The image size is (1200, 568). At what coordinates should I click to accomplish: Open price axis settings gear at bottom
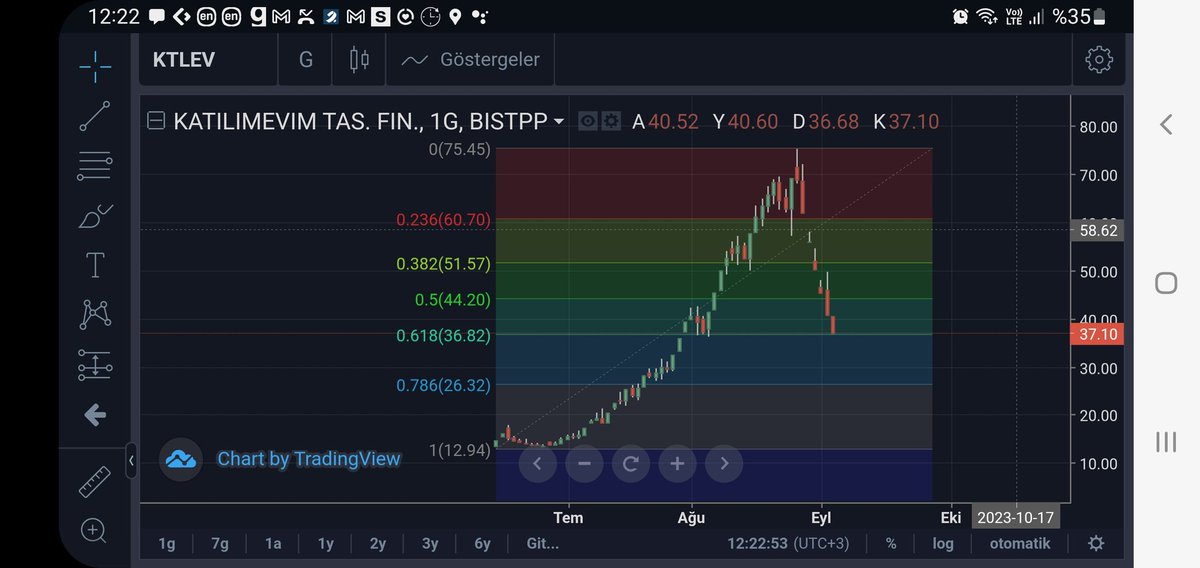1096,543
